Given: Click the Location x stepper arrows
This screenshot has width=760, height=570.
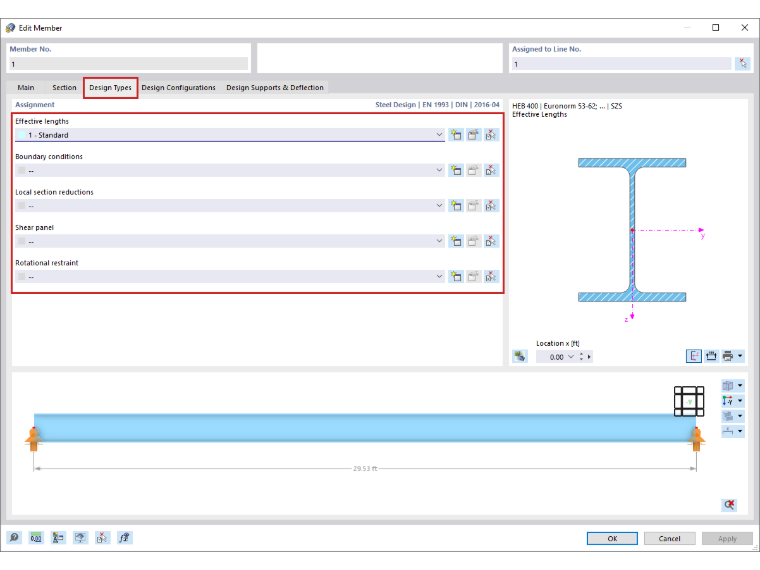Looking at the screenshot, I should pos(581,357).
